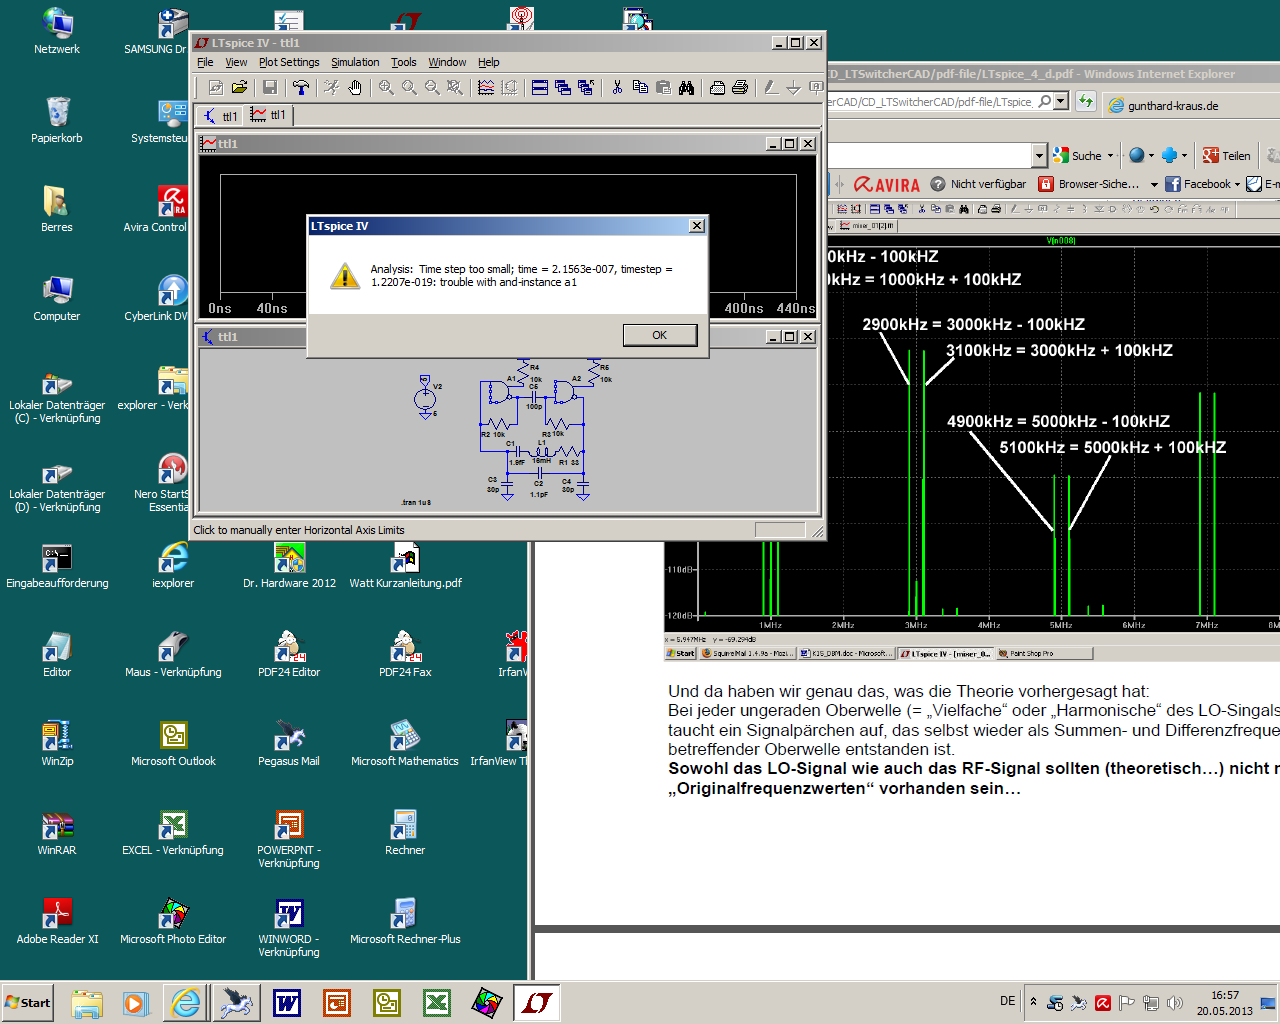Click the Find binoculars icon

pyautogui.click(x=686, y=88)
